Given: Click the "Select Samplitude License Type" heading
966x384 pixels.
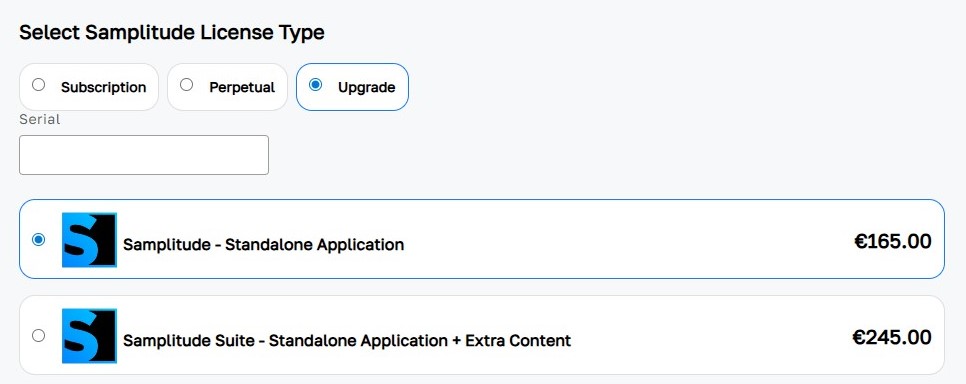Looking at the screenshot, I should coord(172,32).
